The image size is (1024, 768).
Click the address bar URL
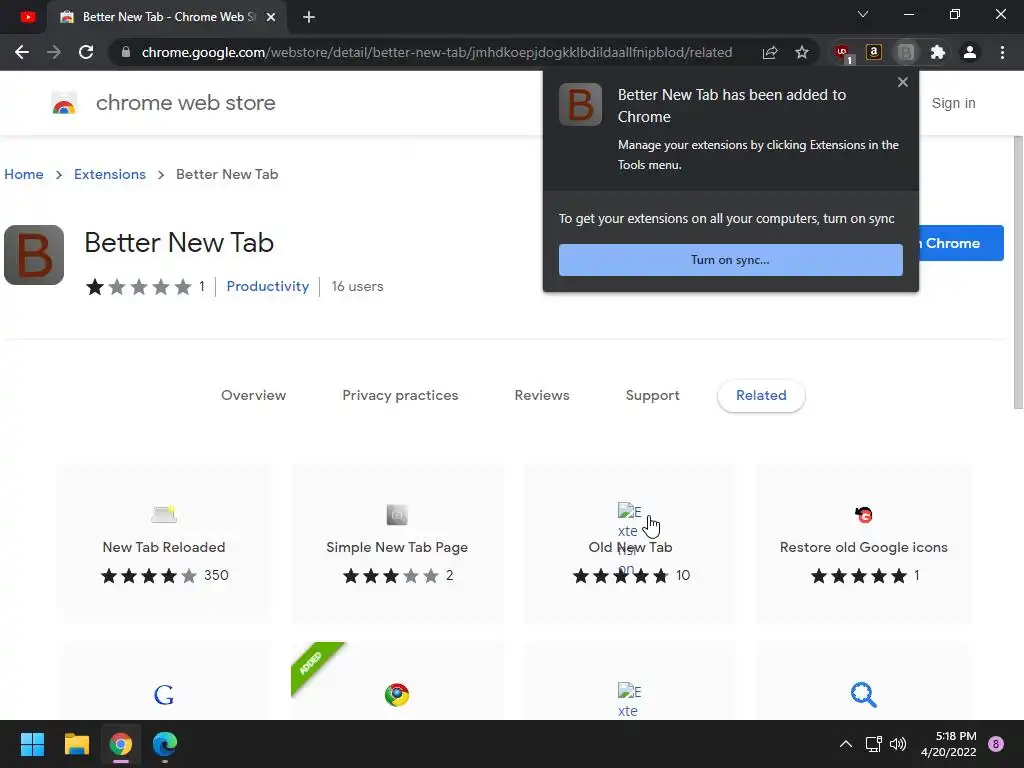(x=436, y=52)
